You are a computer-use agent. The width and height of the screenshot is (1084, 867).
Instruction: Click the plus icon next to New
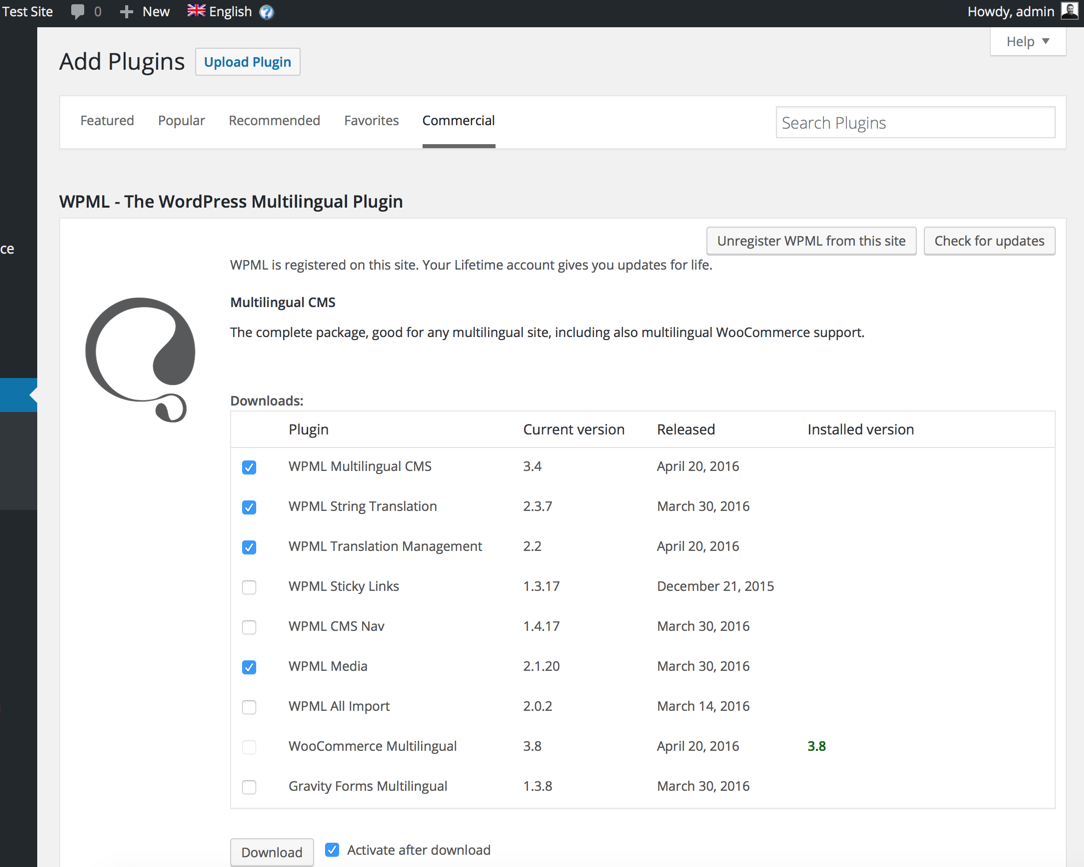coord(126,12)
